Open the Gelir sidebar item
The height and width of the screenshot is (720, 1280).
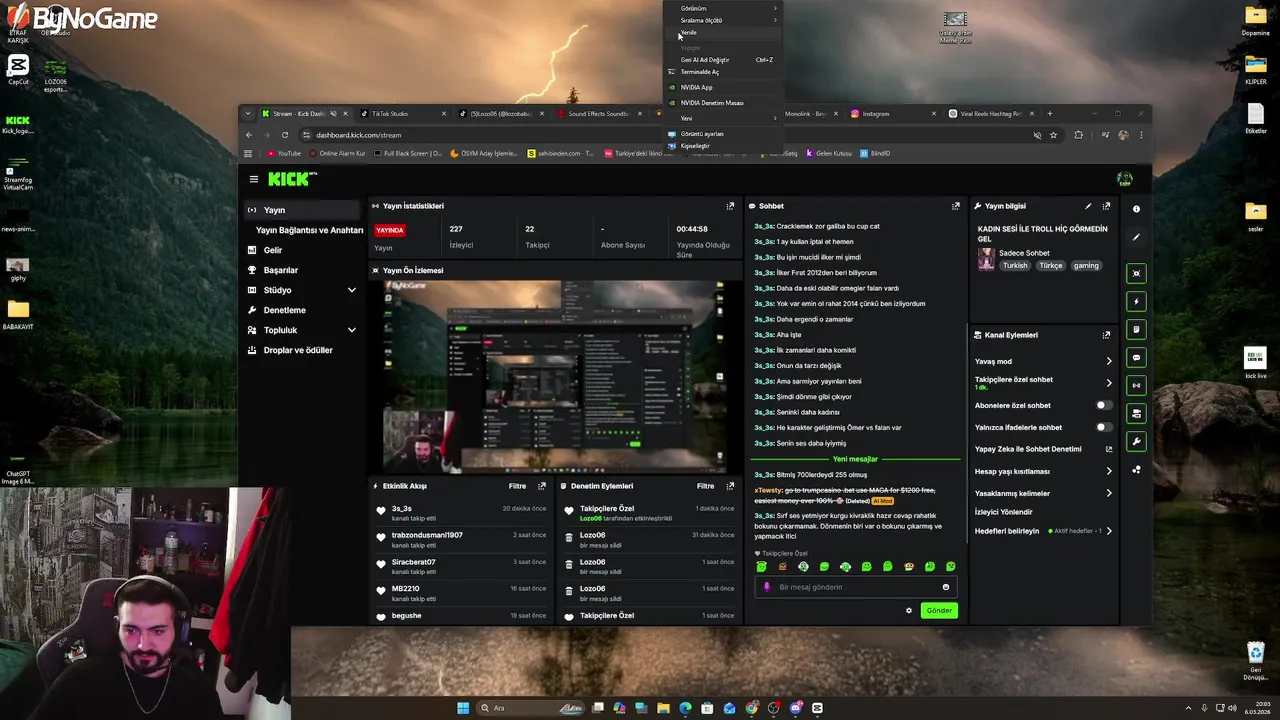(x=304, y=250)
